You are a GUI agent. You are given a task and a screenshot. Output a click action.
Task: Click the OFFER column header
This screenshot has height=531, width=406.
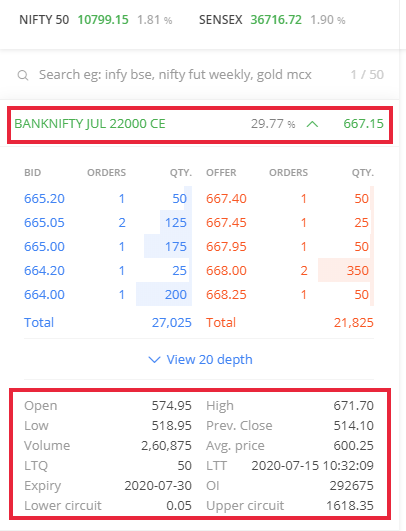(221, 173)
